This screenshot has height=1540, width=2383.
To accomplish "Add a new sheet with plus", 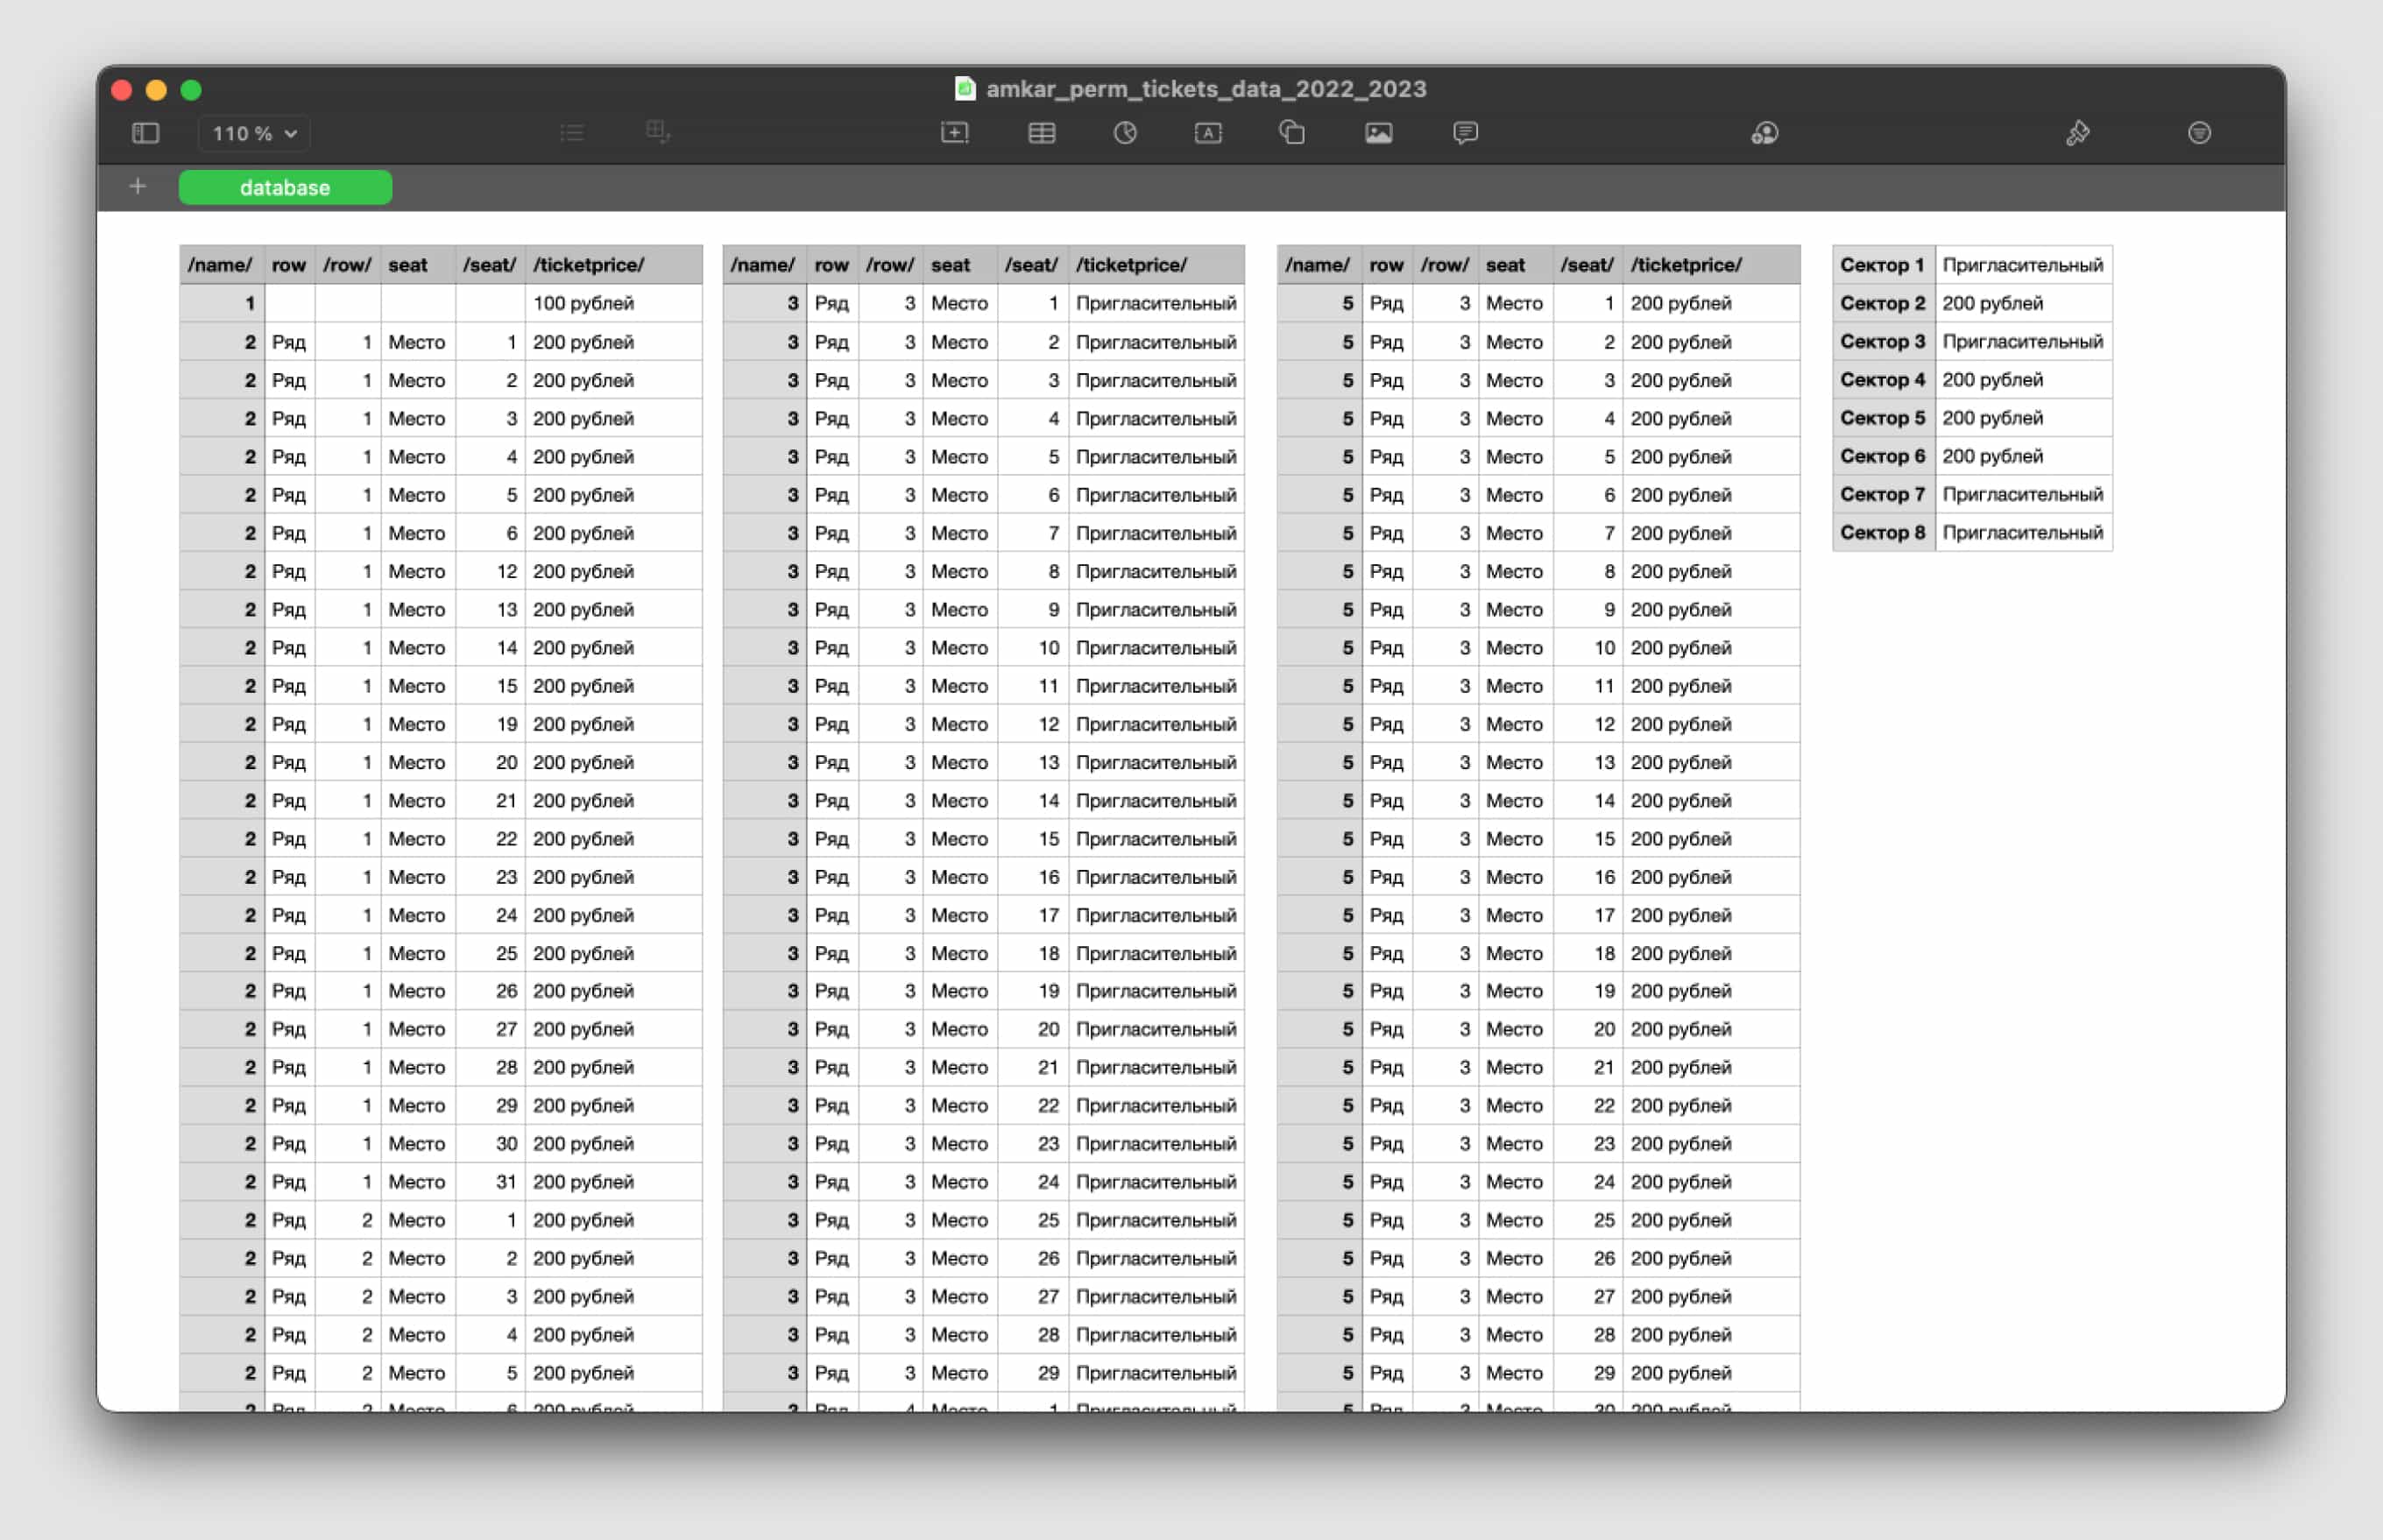I will coord(138,187).
